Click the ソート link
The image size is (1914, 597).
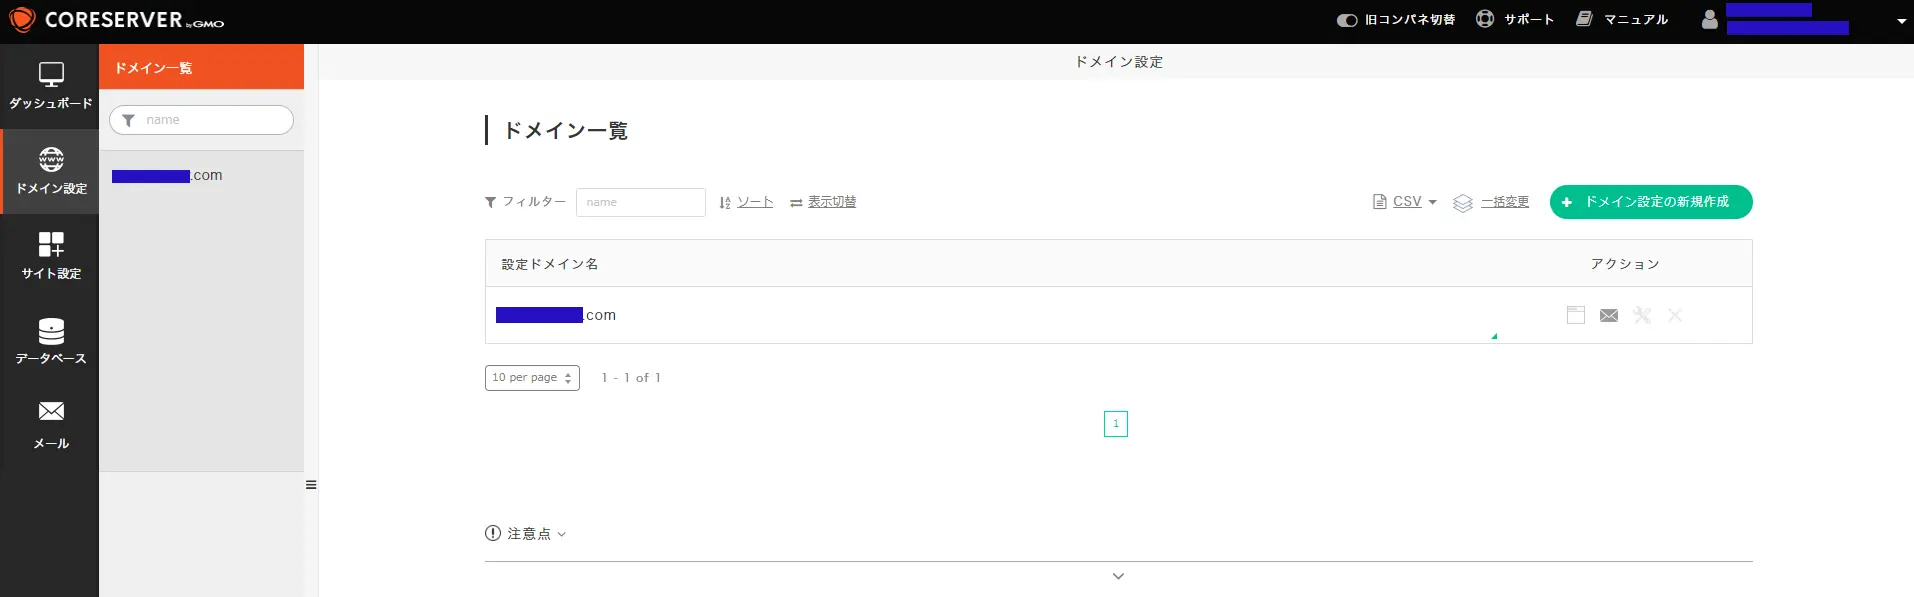coord(755,202)
